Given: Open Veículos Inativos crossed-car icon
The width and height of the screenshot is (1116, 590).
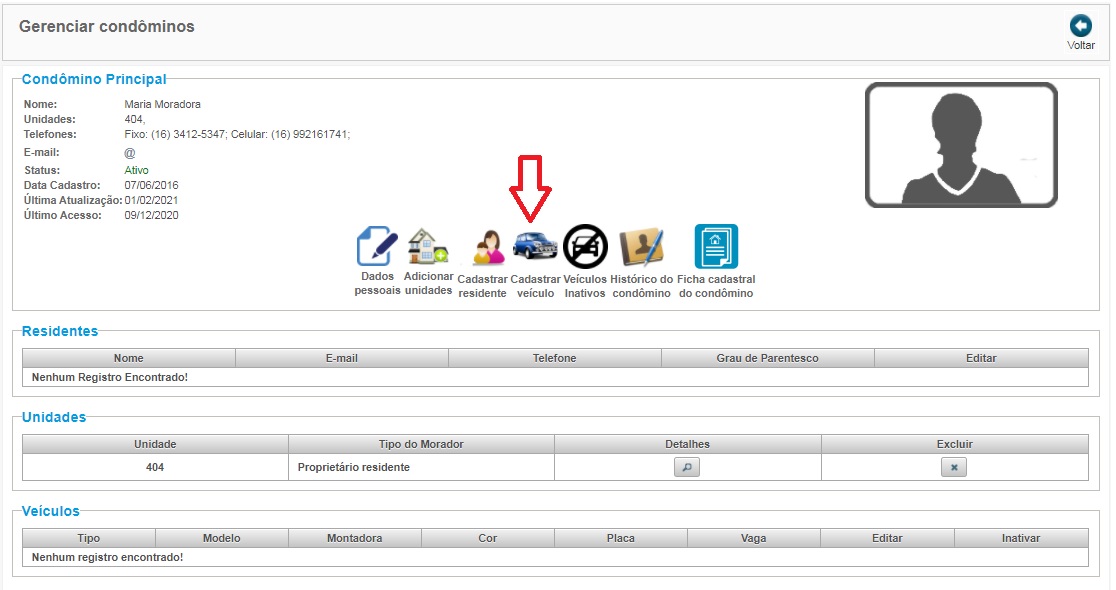Looking at the screenshot, I should pos(585,247).
